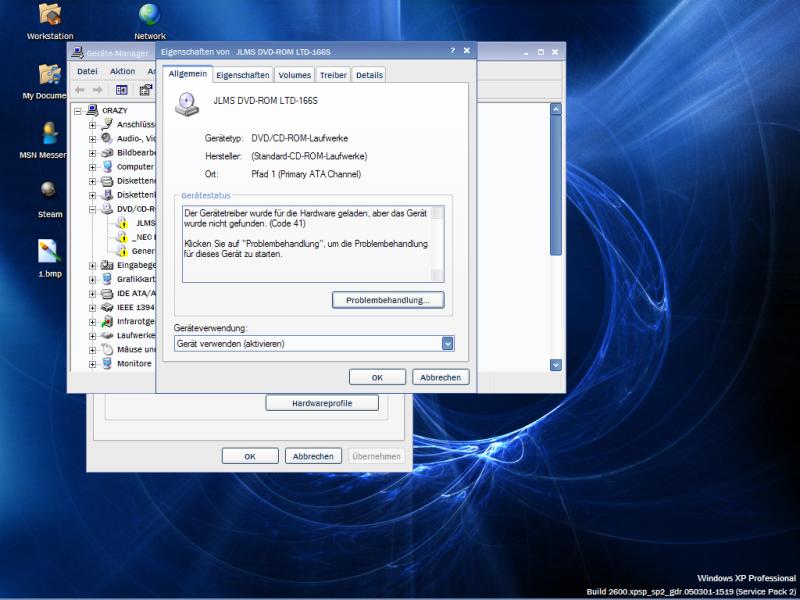Select the Steam desktop icon
The height and width of the screenshot is (600, 800).
tap(49, 190)
